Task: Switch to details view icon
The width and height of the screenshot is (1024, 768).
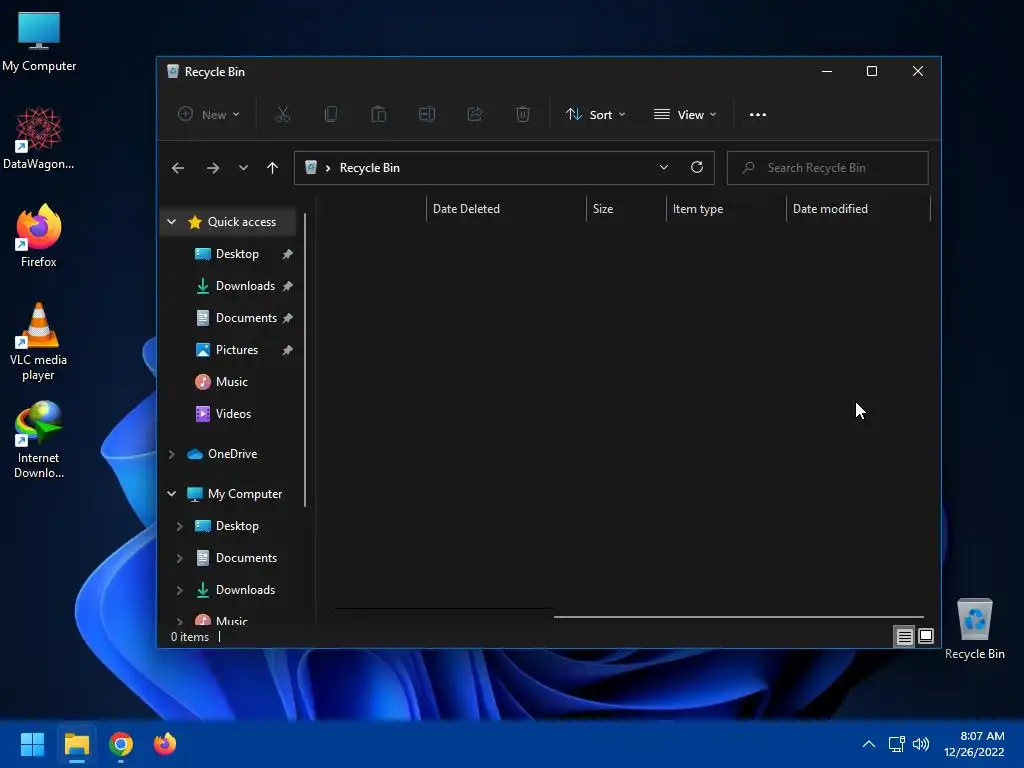Action: pyautogui.click(x=904, y=636)
